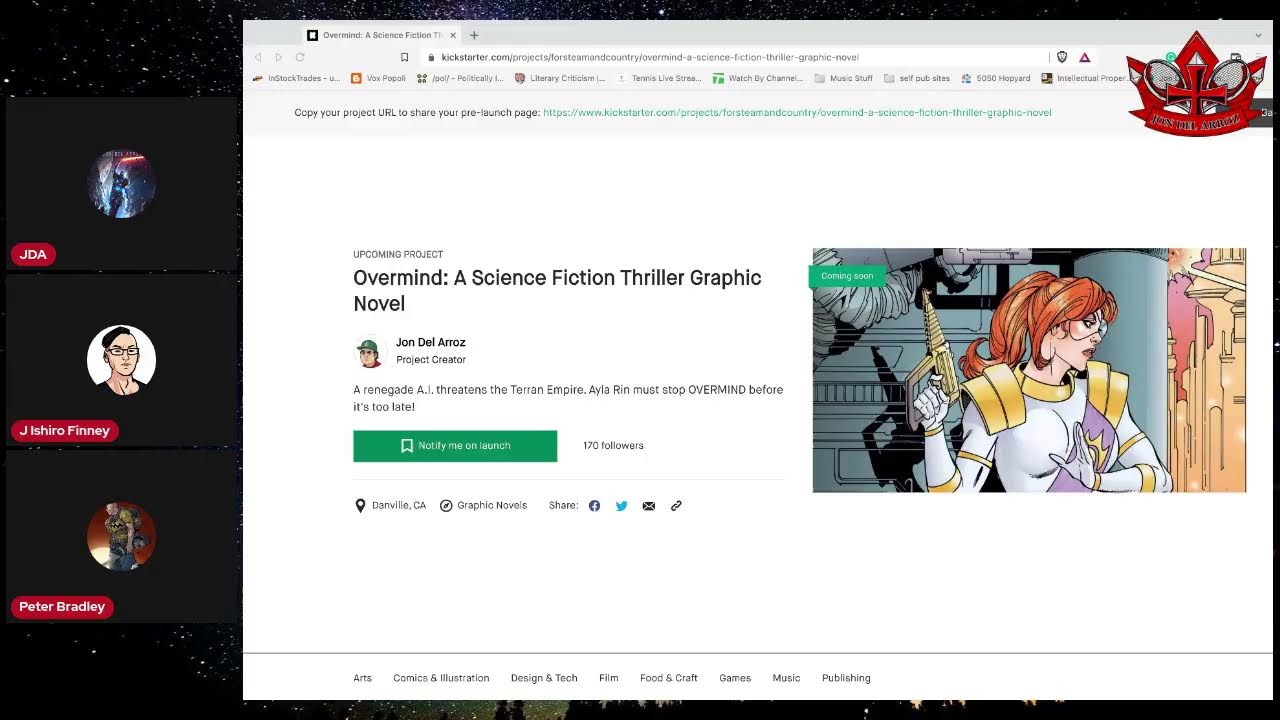
Task: Close the Overmind browser tab
Action: 452,35
